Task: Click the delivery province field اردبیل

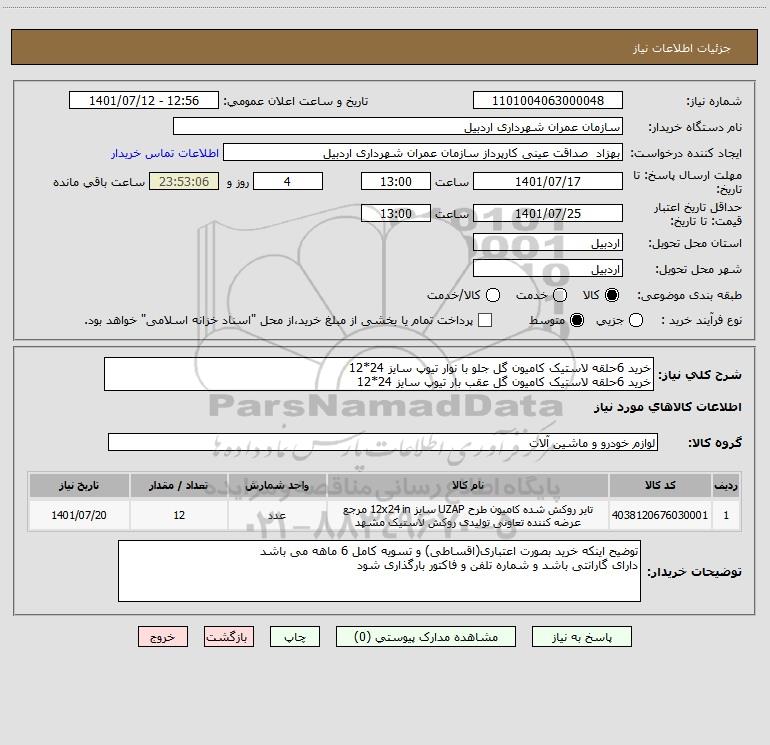Action: click(548, 242)
